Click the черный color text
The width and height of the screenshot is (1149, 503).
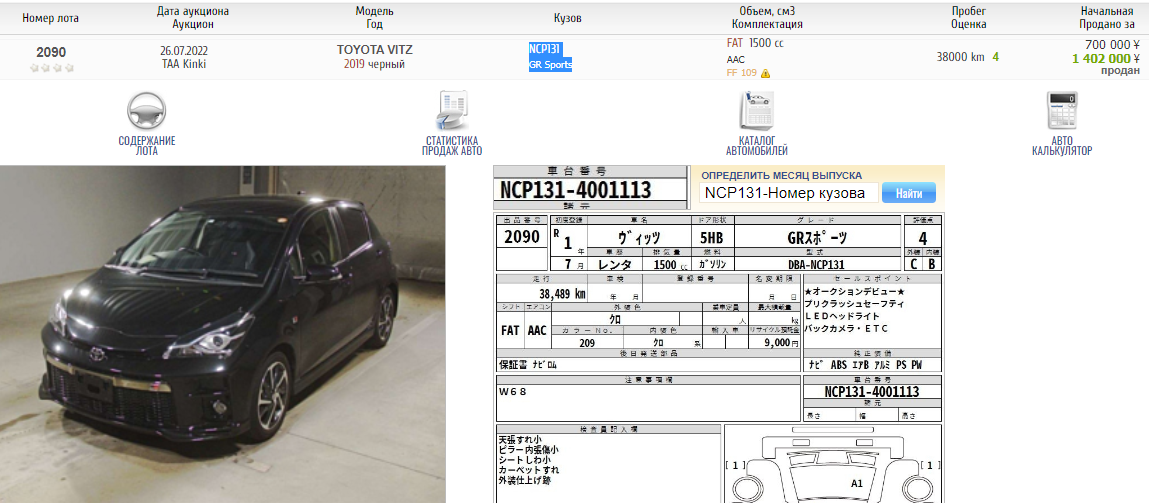(x=387, y=65)
